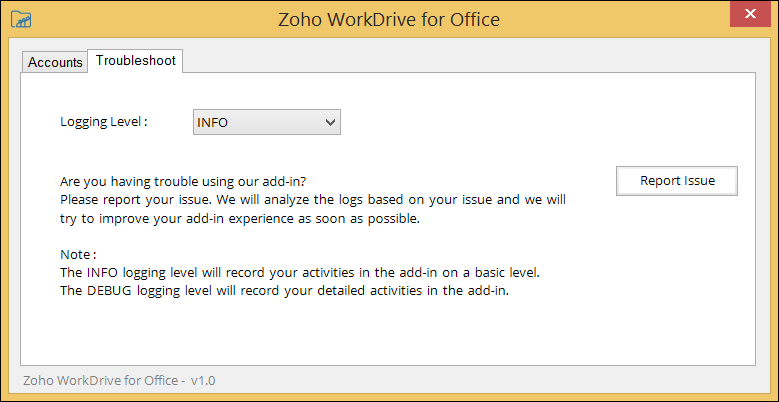Image resolution: width=779 pixels, height=402 pixels.
Task: Click the Zoho WorkDrive app icon in title bar
Action: click(x=20, y=18)
